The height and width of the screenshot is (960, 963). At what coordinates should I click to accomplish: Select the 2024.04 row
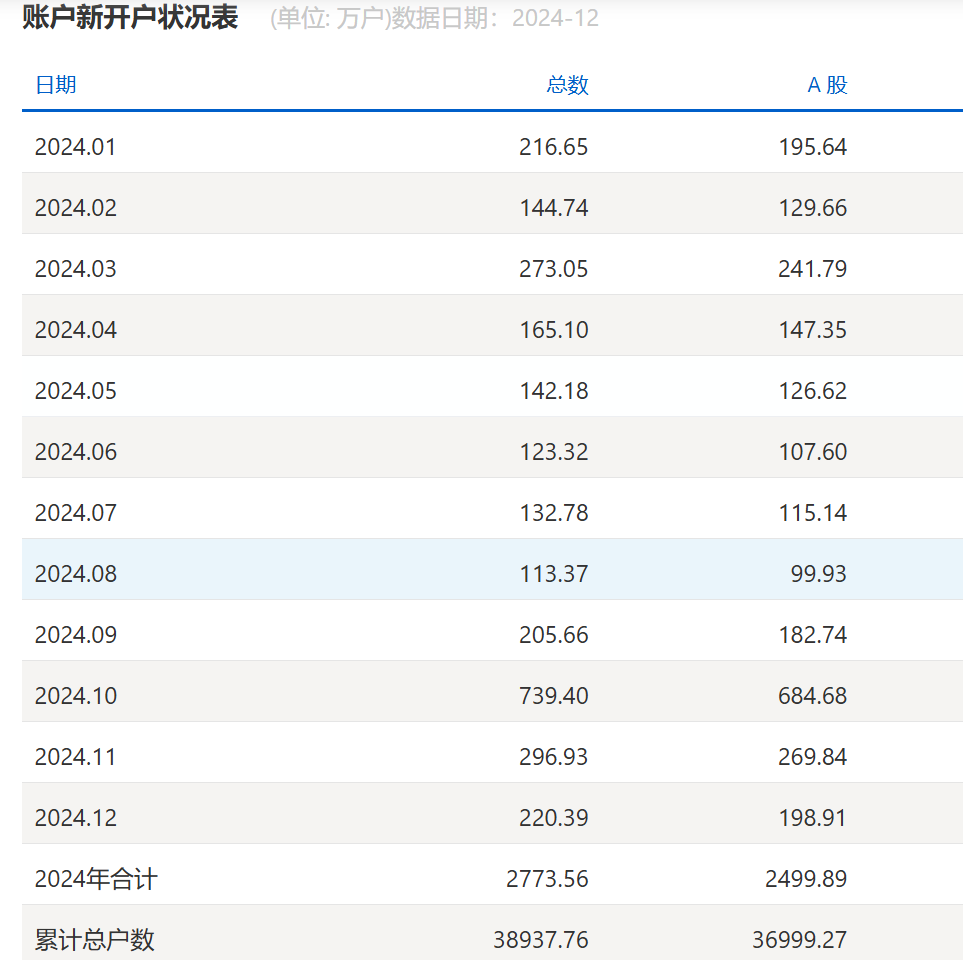75,329
